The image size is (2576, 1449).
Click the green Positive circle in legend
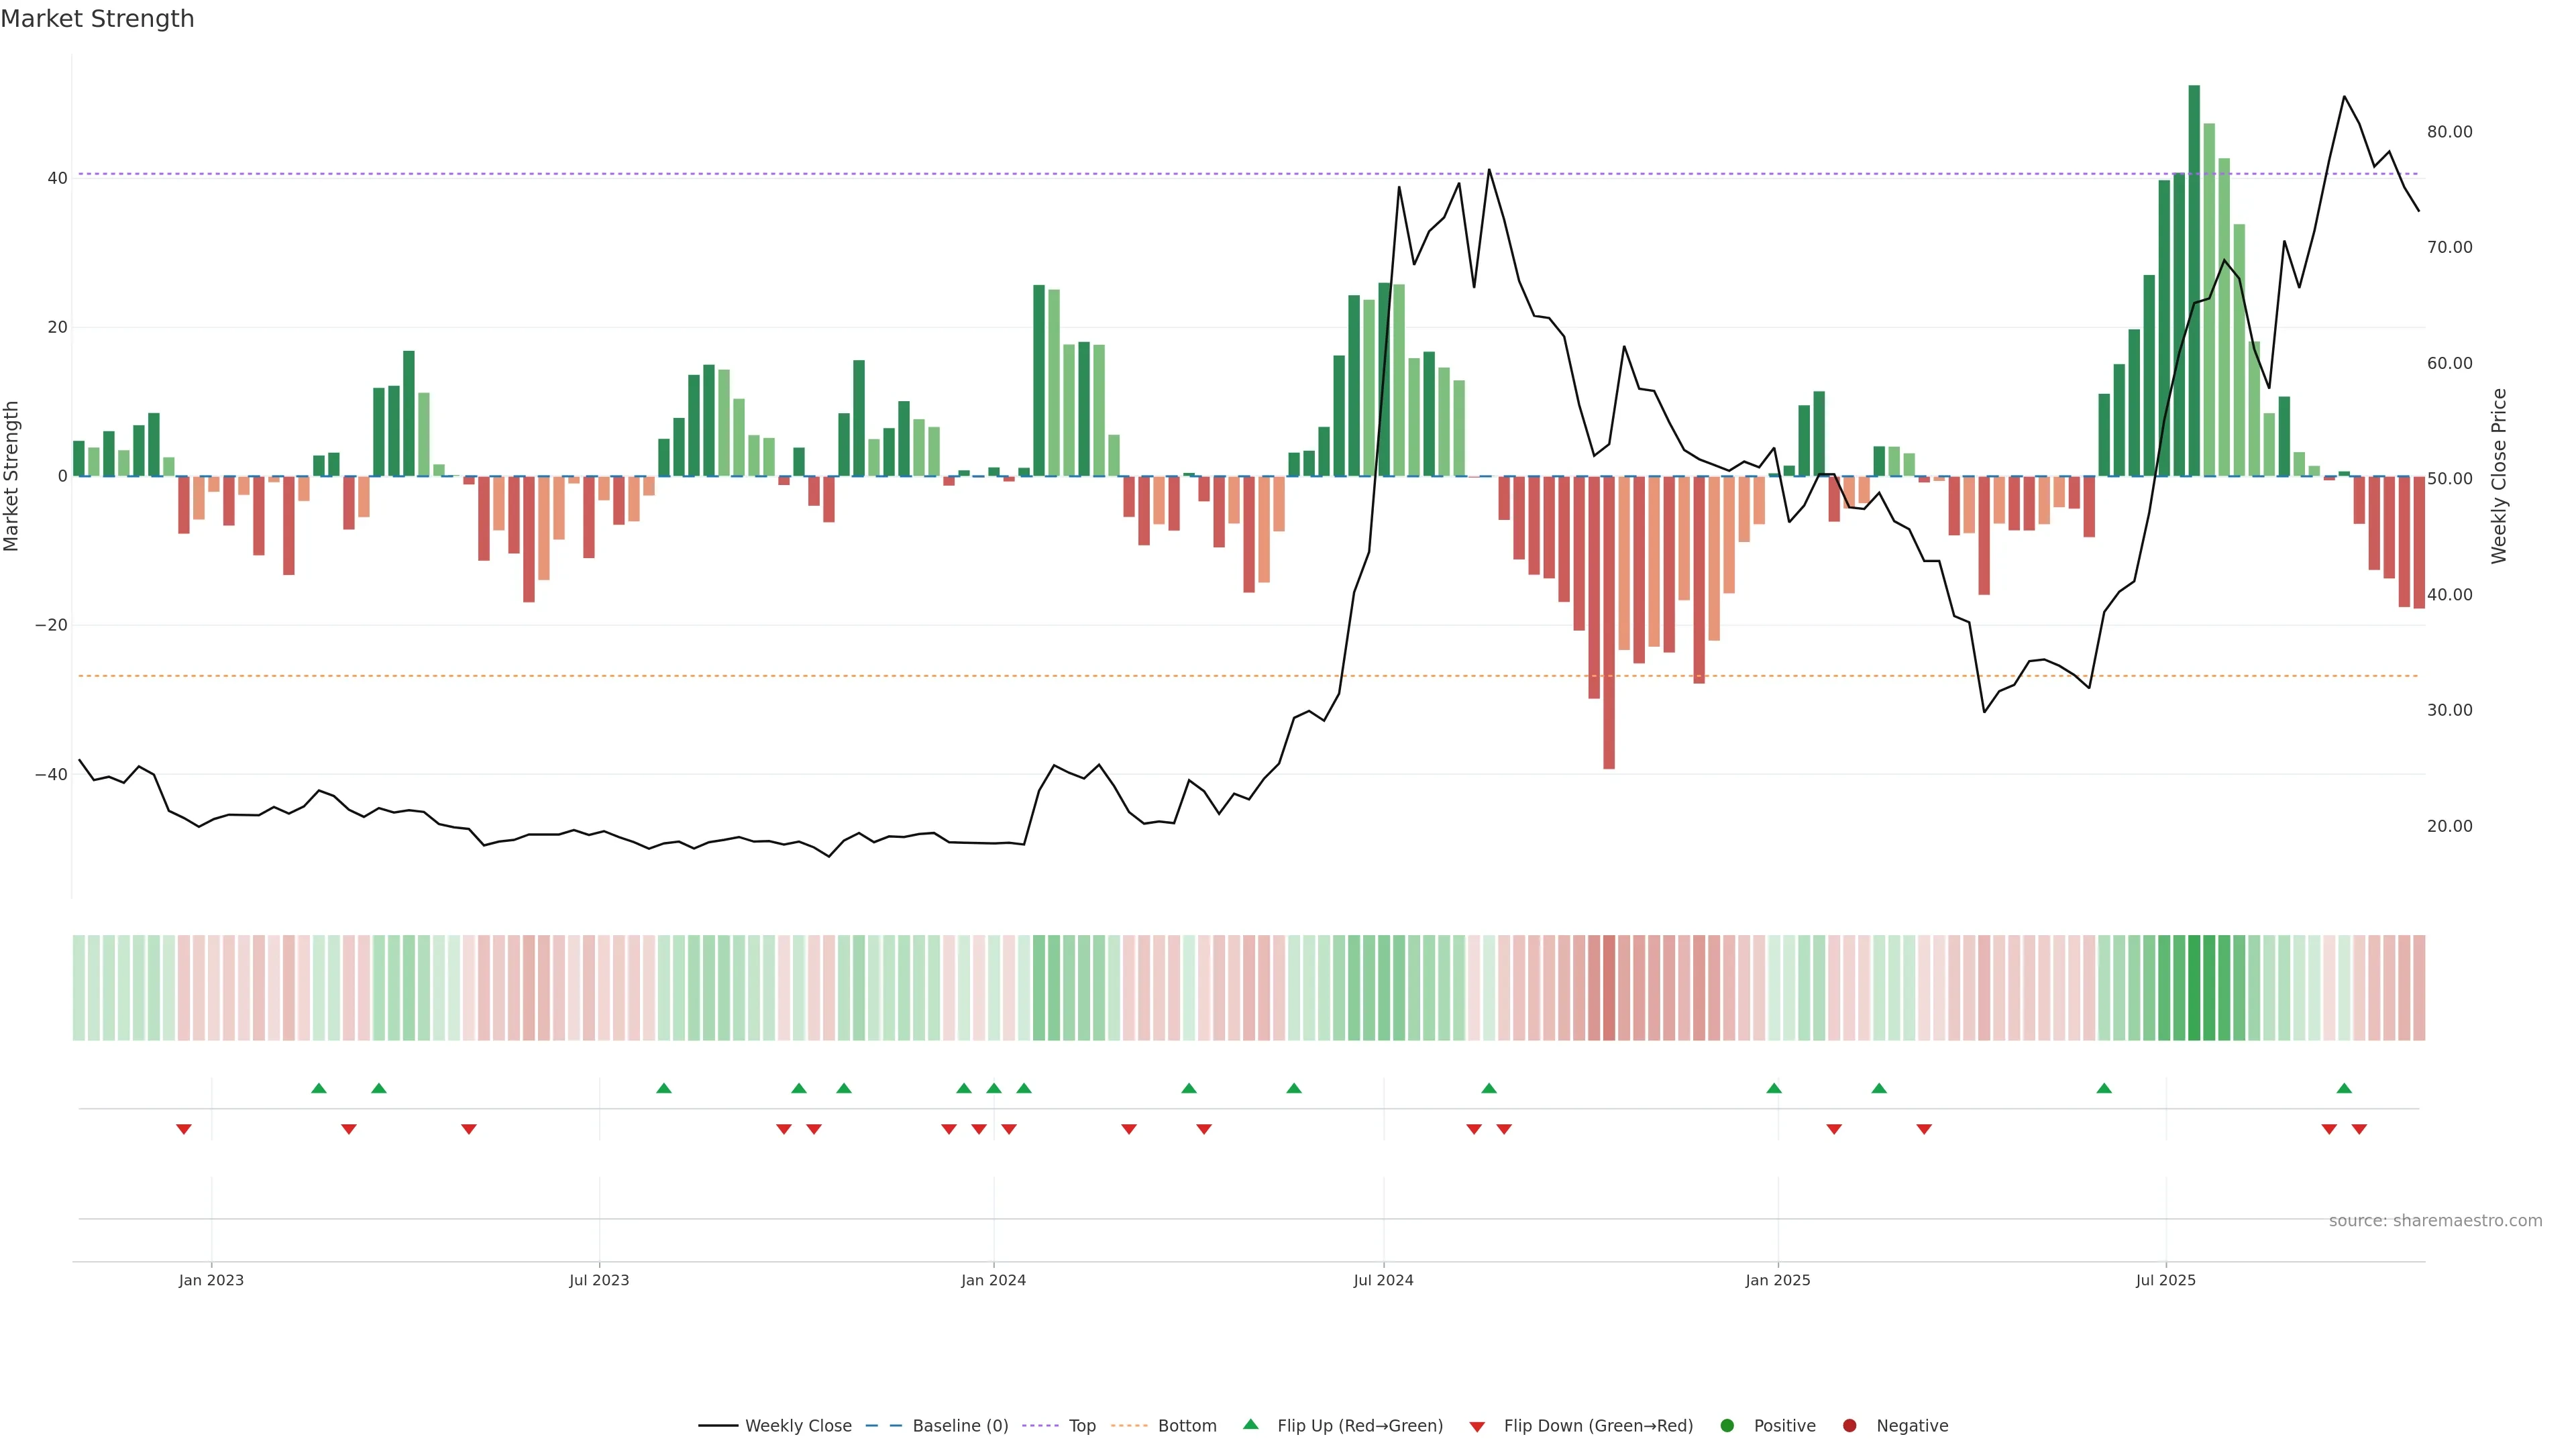point(1727,1426)
